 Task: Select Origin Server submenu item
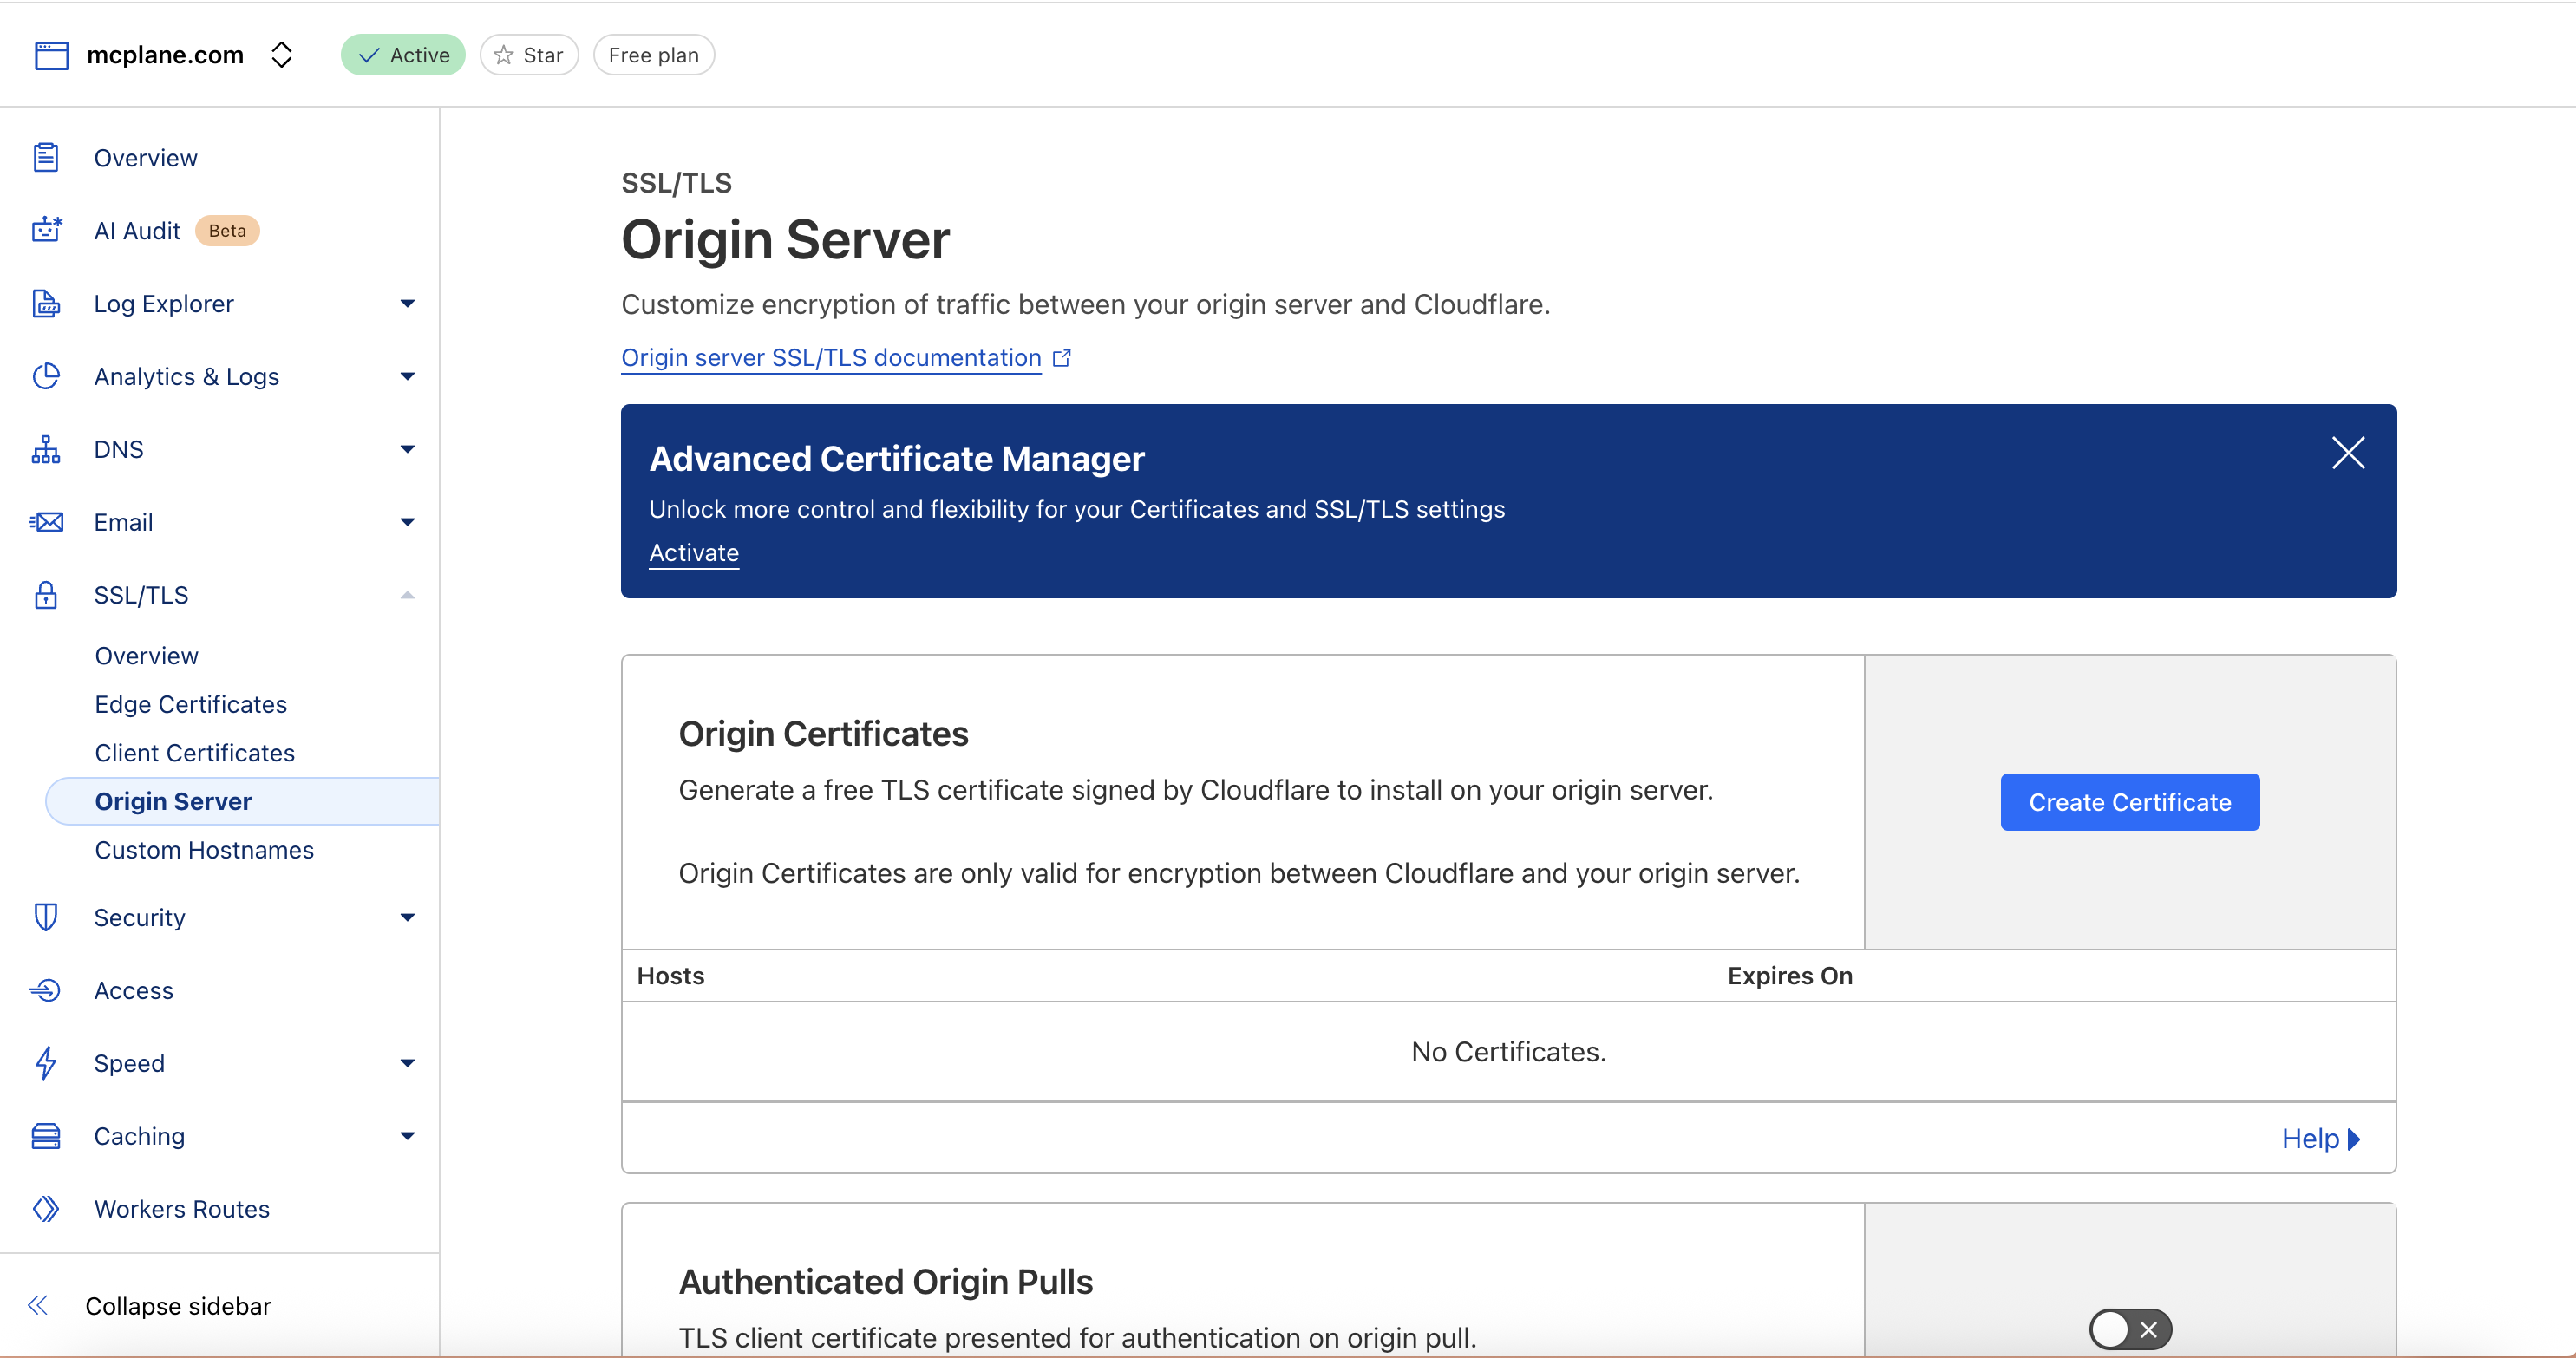point(242,801)
